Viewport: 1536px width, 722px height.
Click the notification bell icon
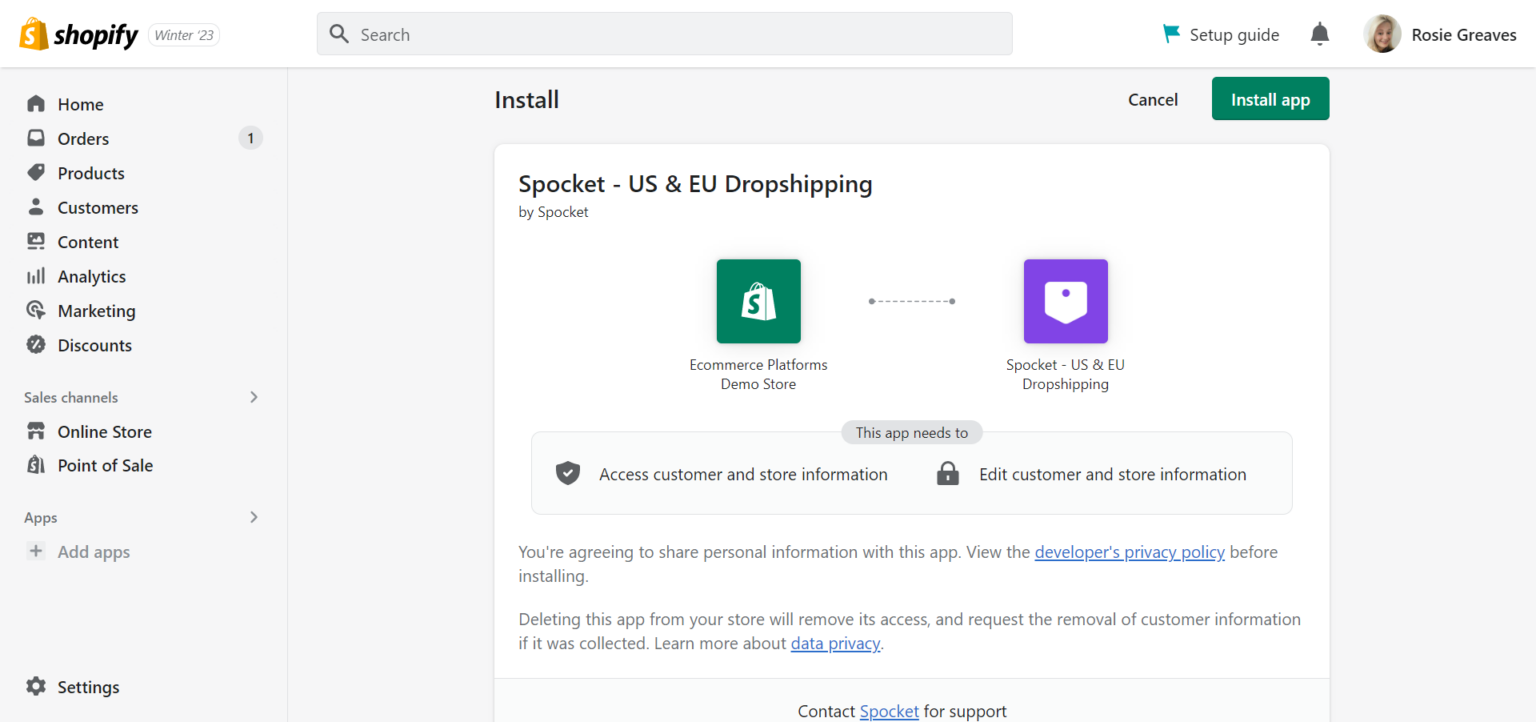point(1320,35)
